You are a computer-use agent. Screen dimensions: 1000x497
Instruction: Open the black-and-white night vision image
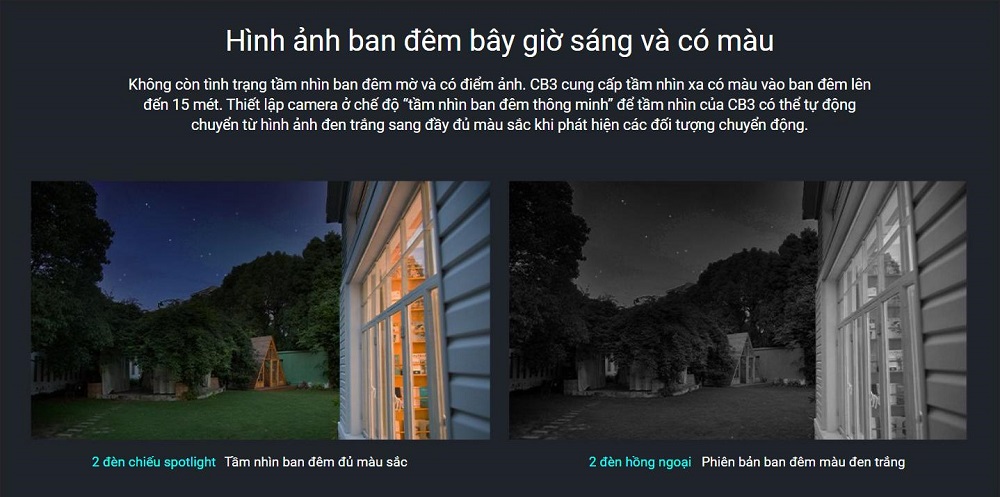pos(737,310)
